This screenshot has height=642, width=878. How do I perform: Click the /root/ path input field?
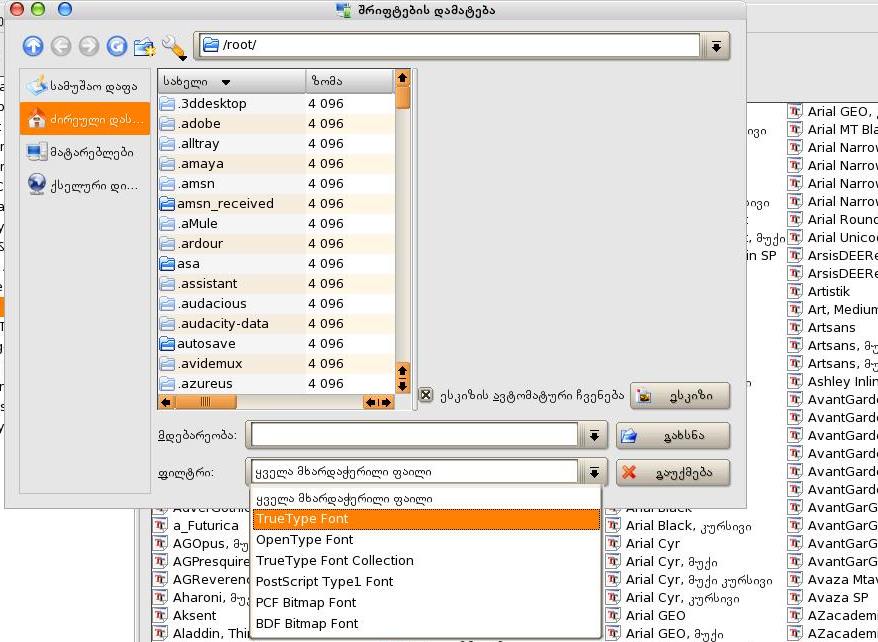[x=449, y=45]
